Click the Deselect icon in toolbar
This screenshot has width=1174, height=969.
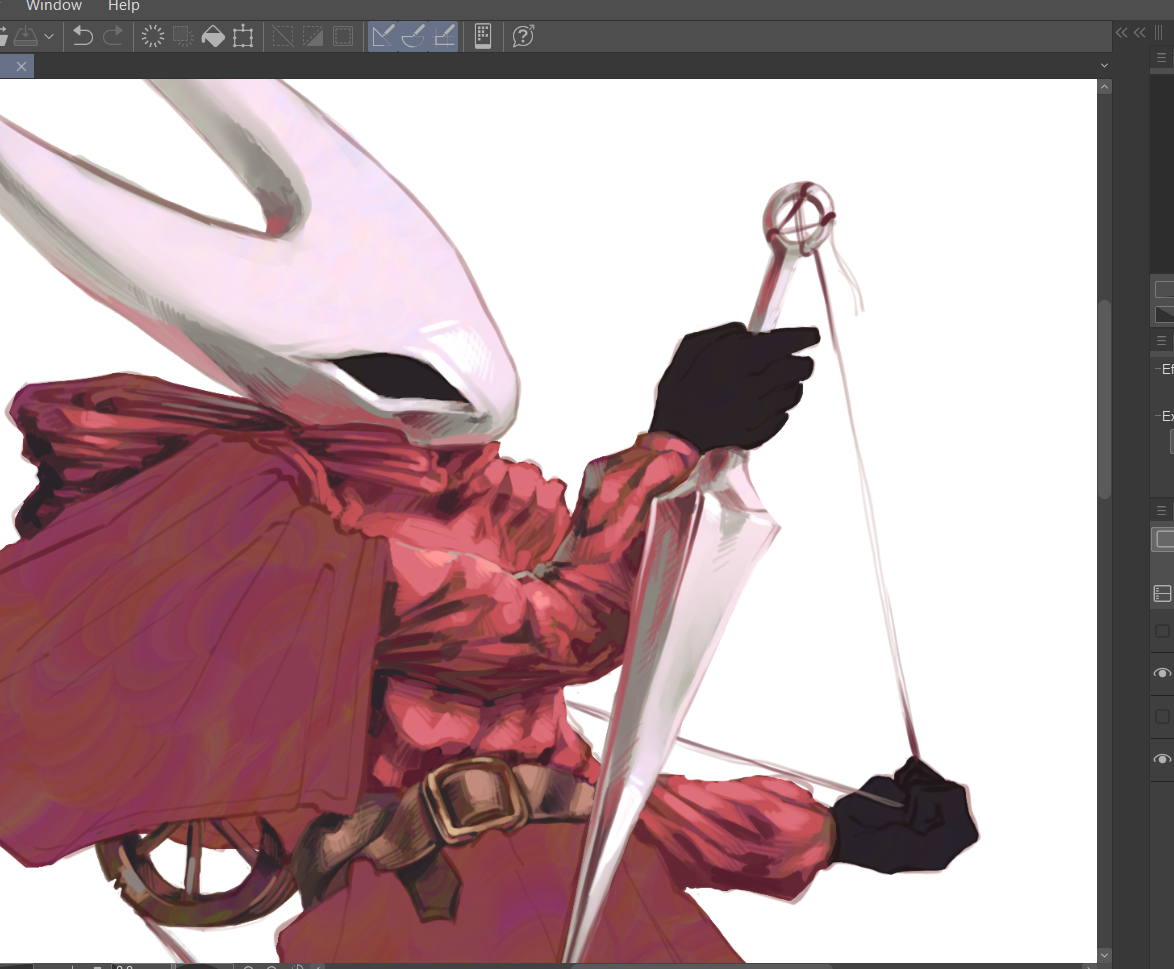pos(283,37)
